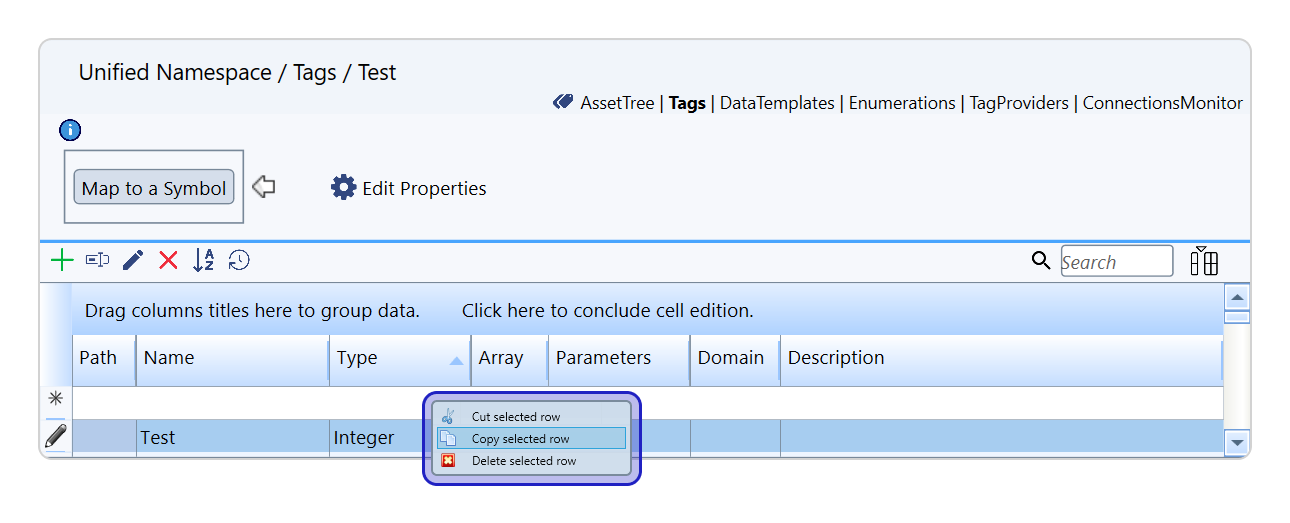Choose Cut selected row from context menu
Viewport: 1290px width, 523px height.
[x=516, y=417]
